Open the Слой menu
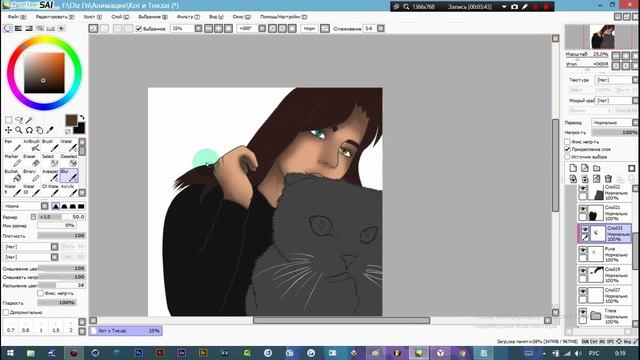The height and width of the screenshot is (360, 640). 120,17
